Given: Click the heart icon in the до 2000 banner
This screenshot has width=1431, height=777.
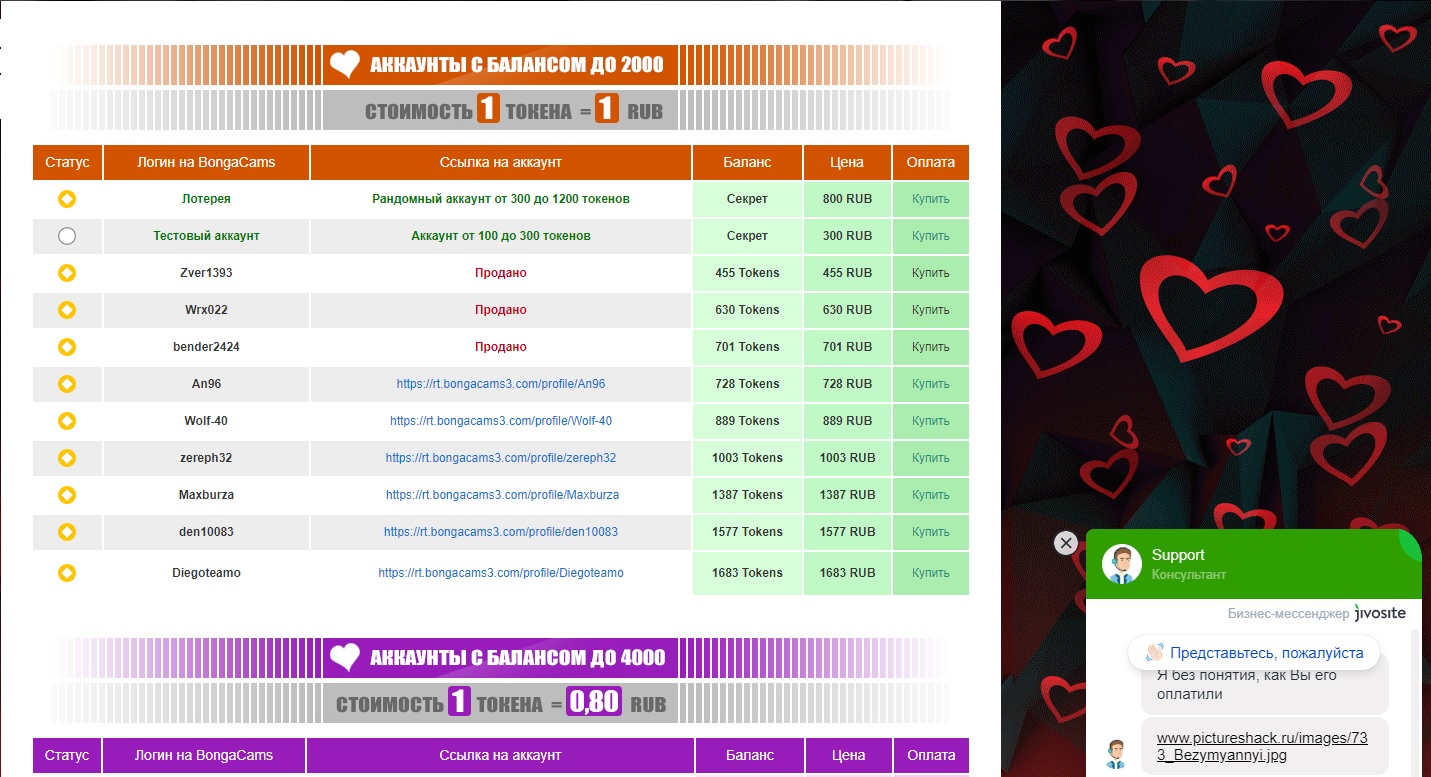Looking at the screenshot, I should [345, 66].
